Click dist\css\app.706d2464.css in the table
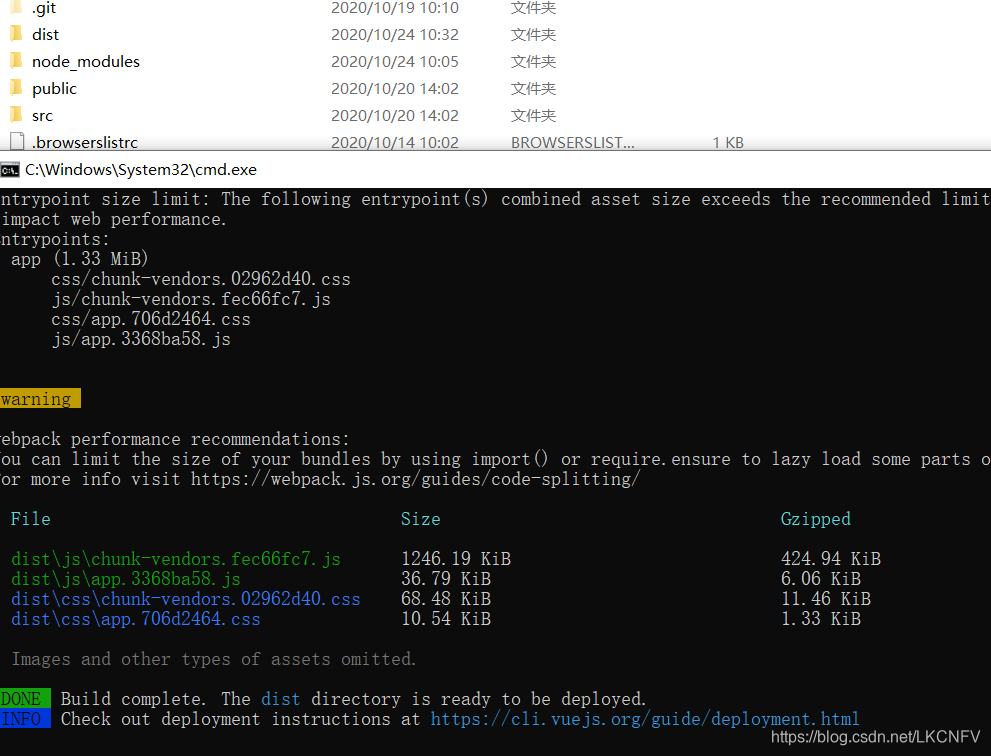This screenshot has width=991, height=756. point(135,618)
